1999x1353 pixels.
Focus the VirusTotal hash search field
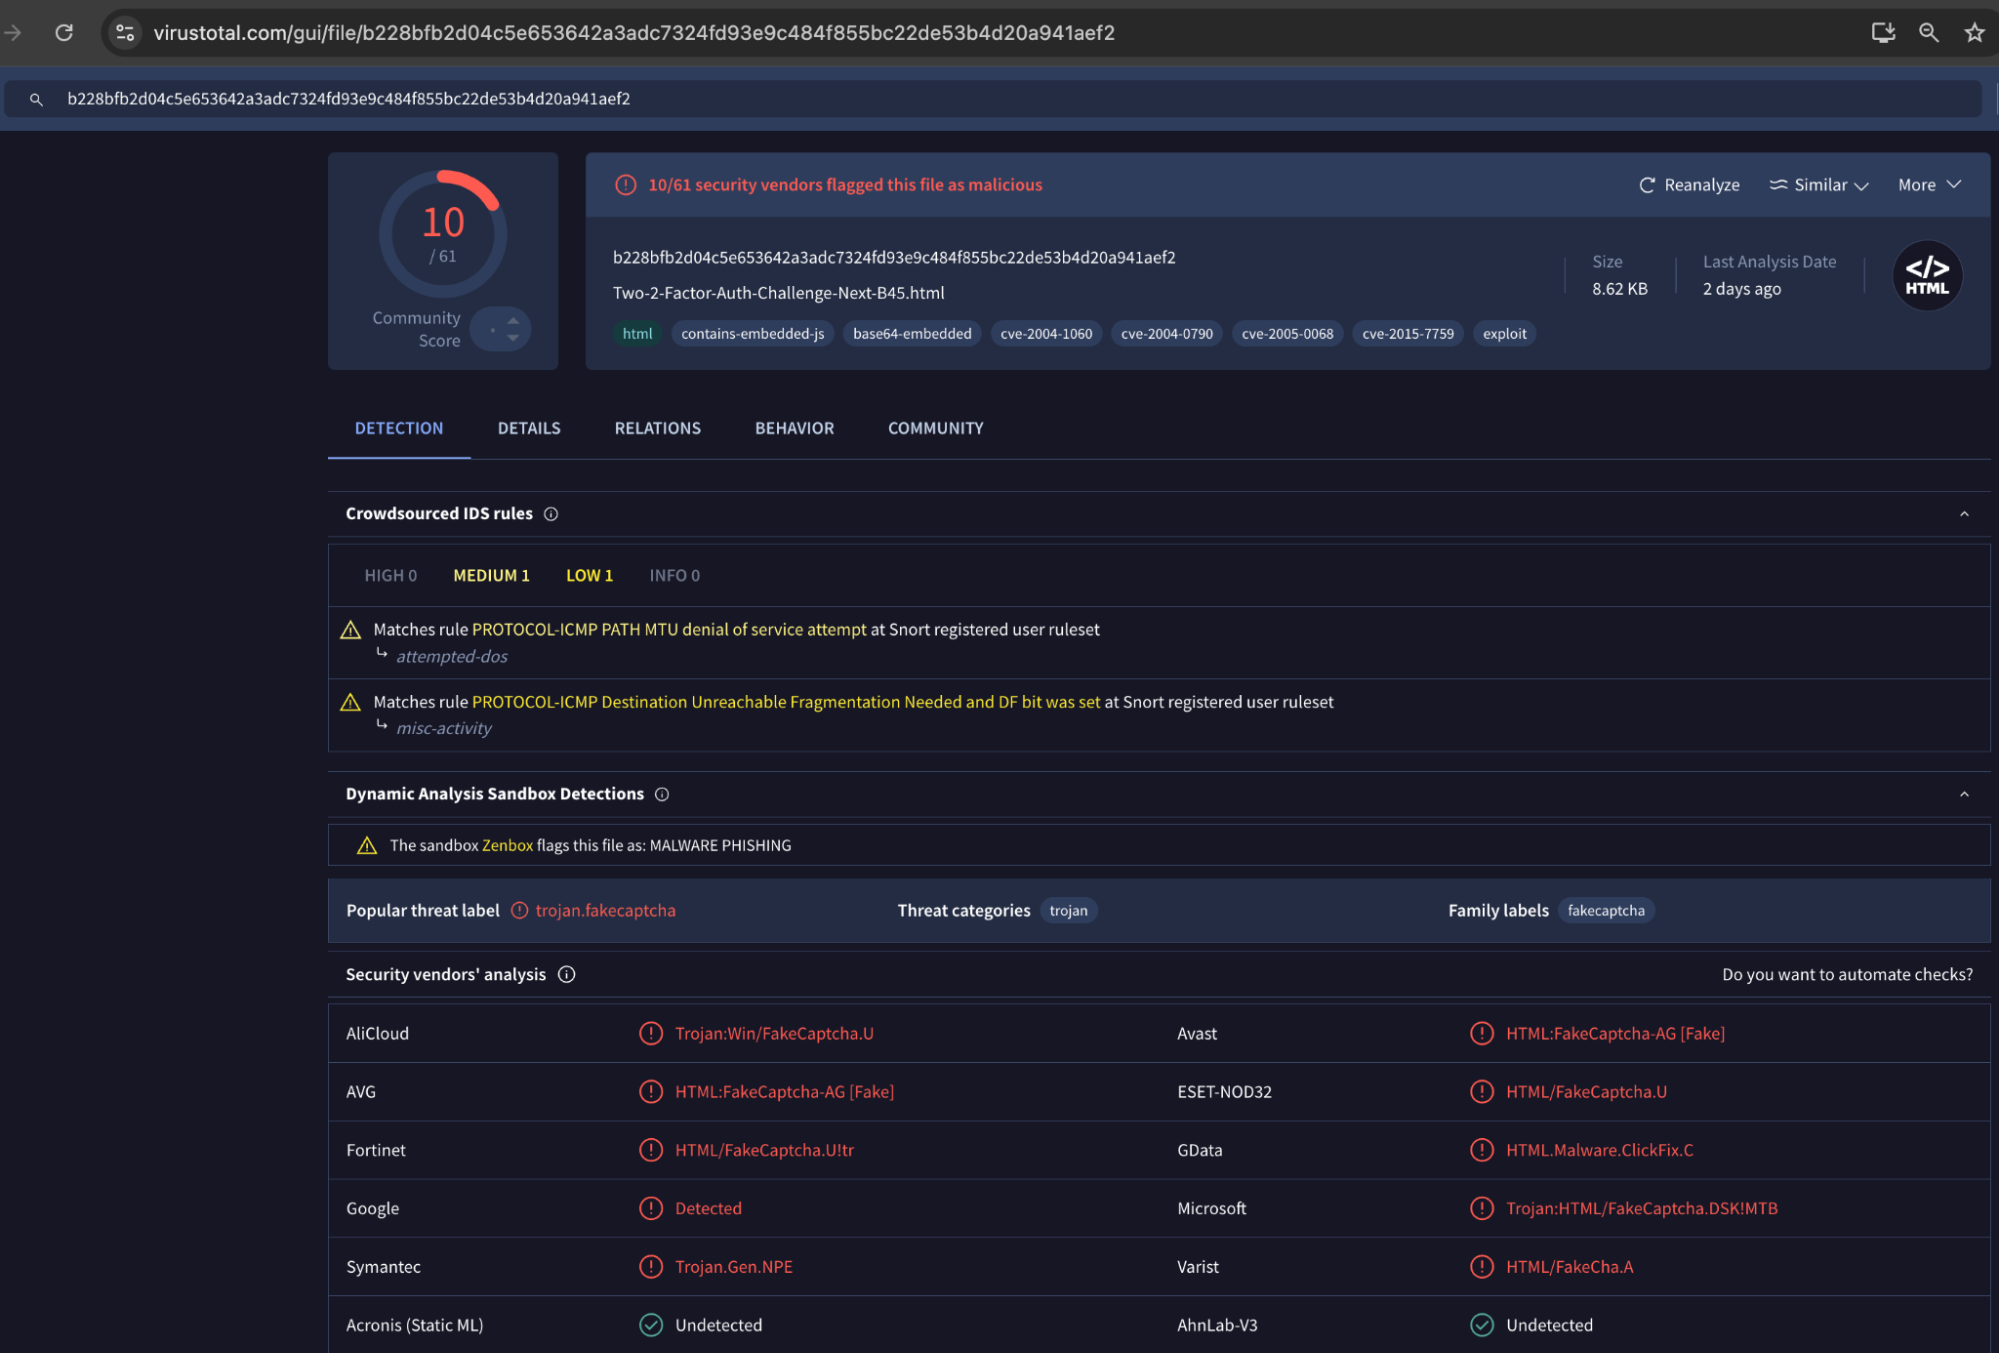pyautogui.click(x=993, y=99)
